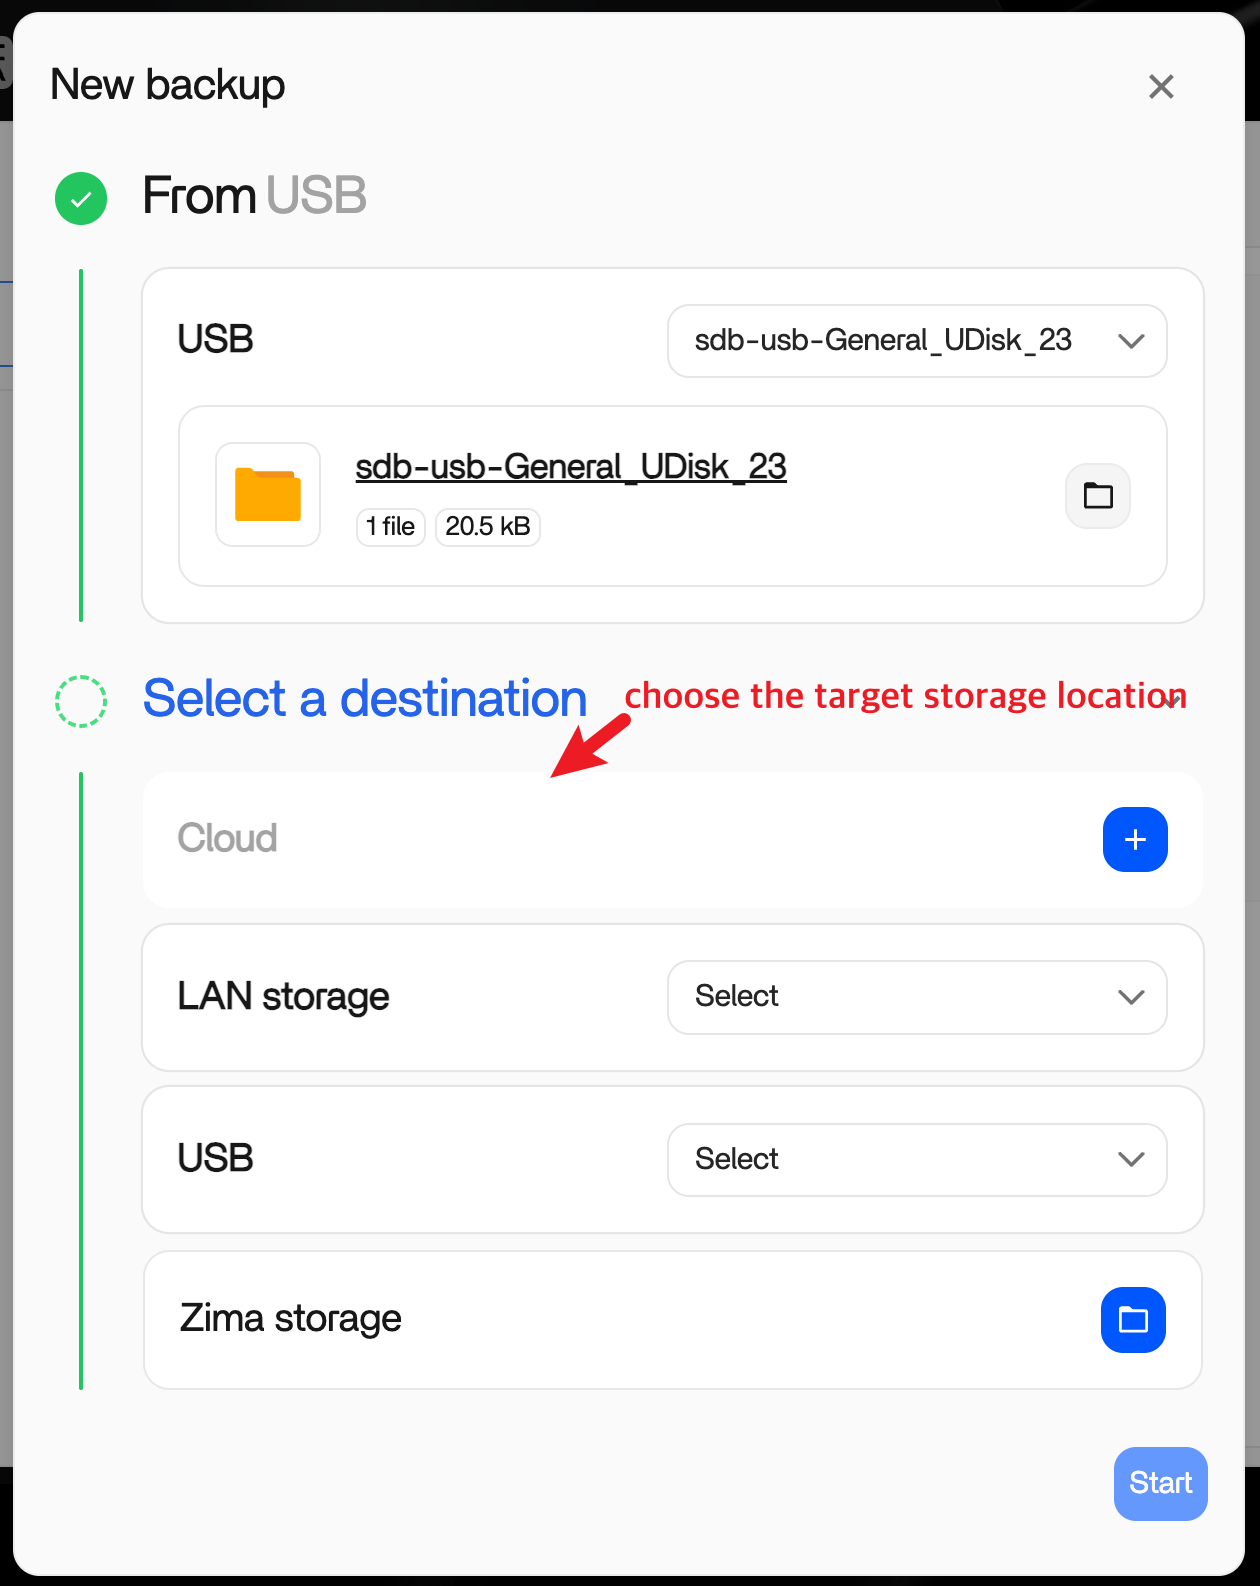
Task: Click the 1 file badge
Action: coord(390,527)
